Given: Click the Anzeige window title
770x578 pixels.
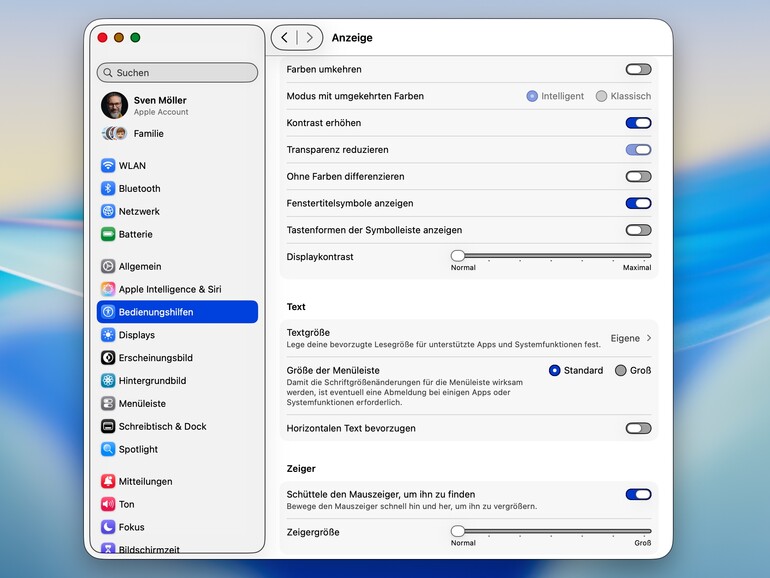Looking at the screenshot, I should tap(352, 38).
